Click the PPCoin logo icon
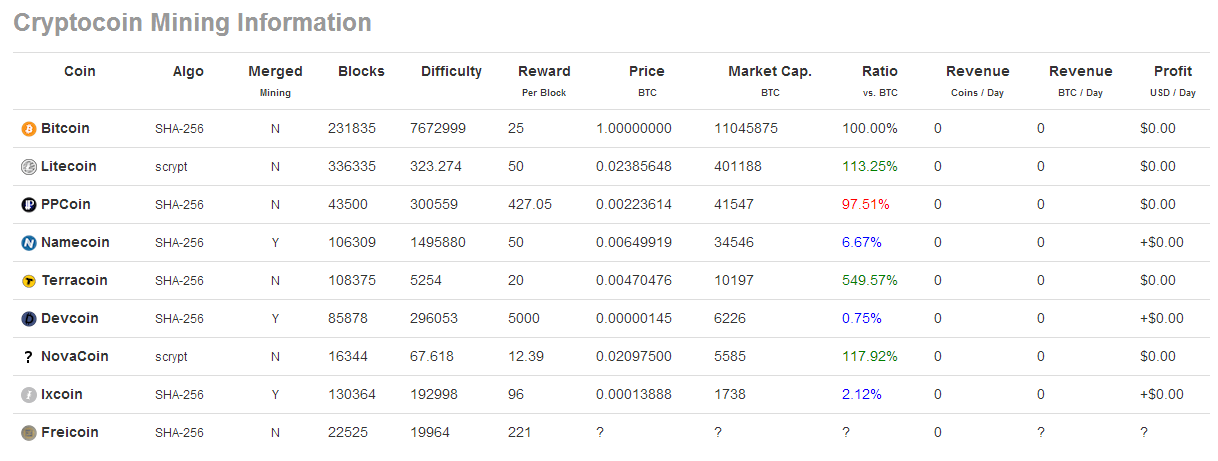1218x461 pixels. tap(28, 205)
